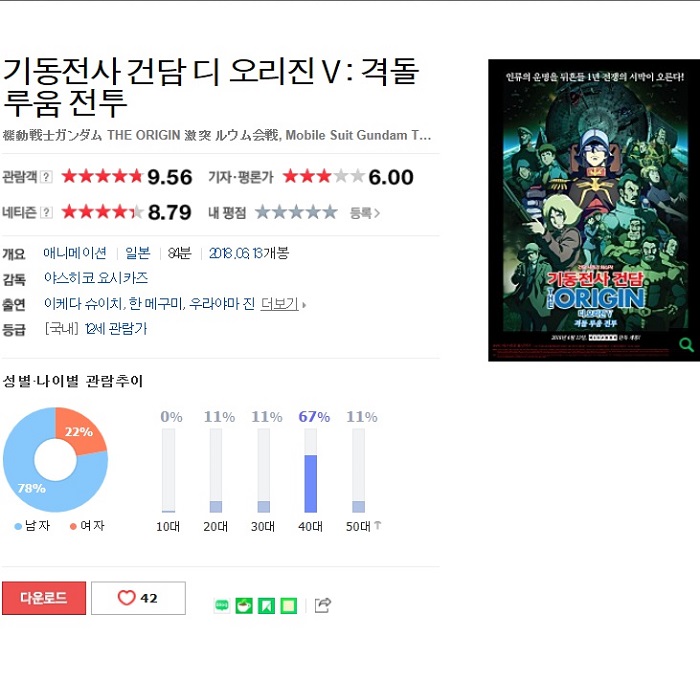700x680 pixels.
Task: Open director 야스히코 요시카즈 link
Action: click(96, 278)
